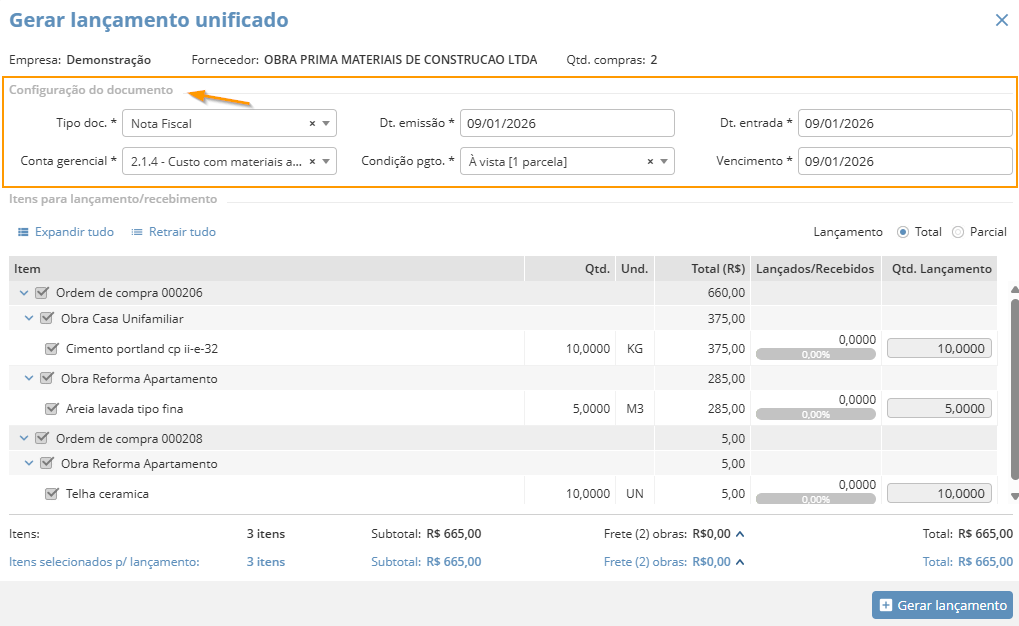Select the Parcial lançamento radio option
Viewport: 1019px width, 626px height.
(958, 232)
